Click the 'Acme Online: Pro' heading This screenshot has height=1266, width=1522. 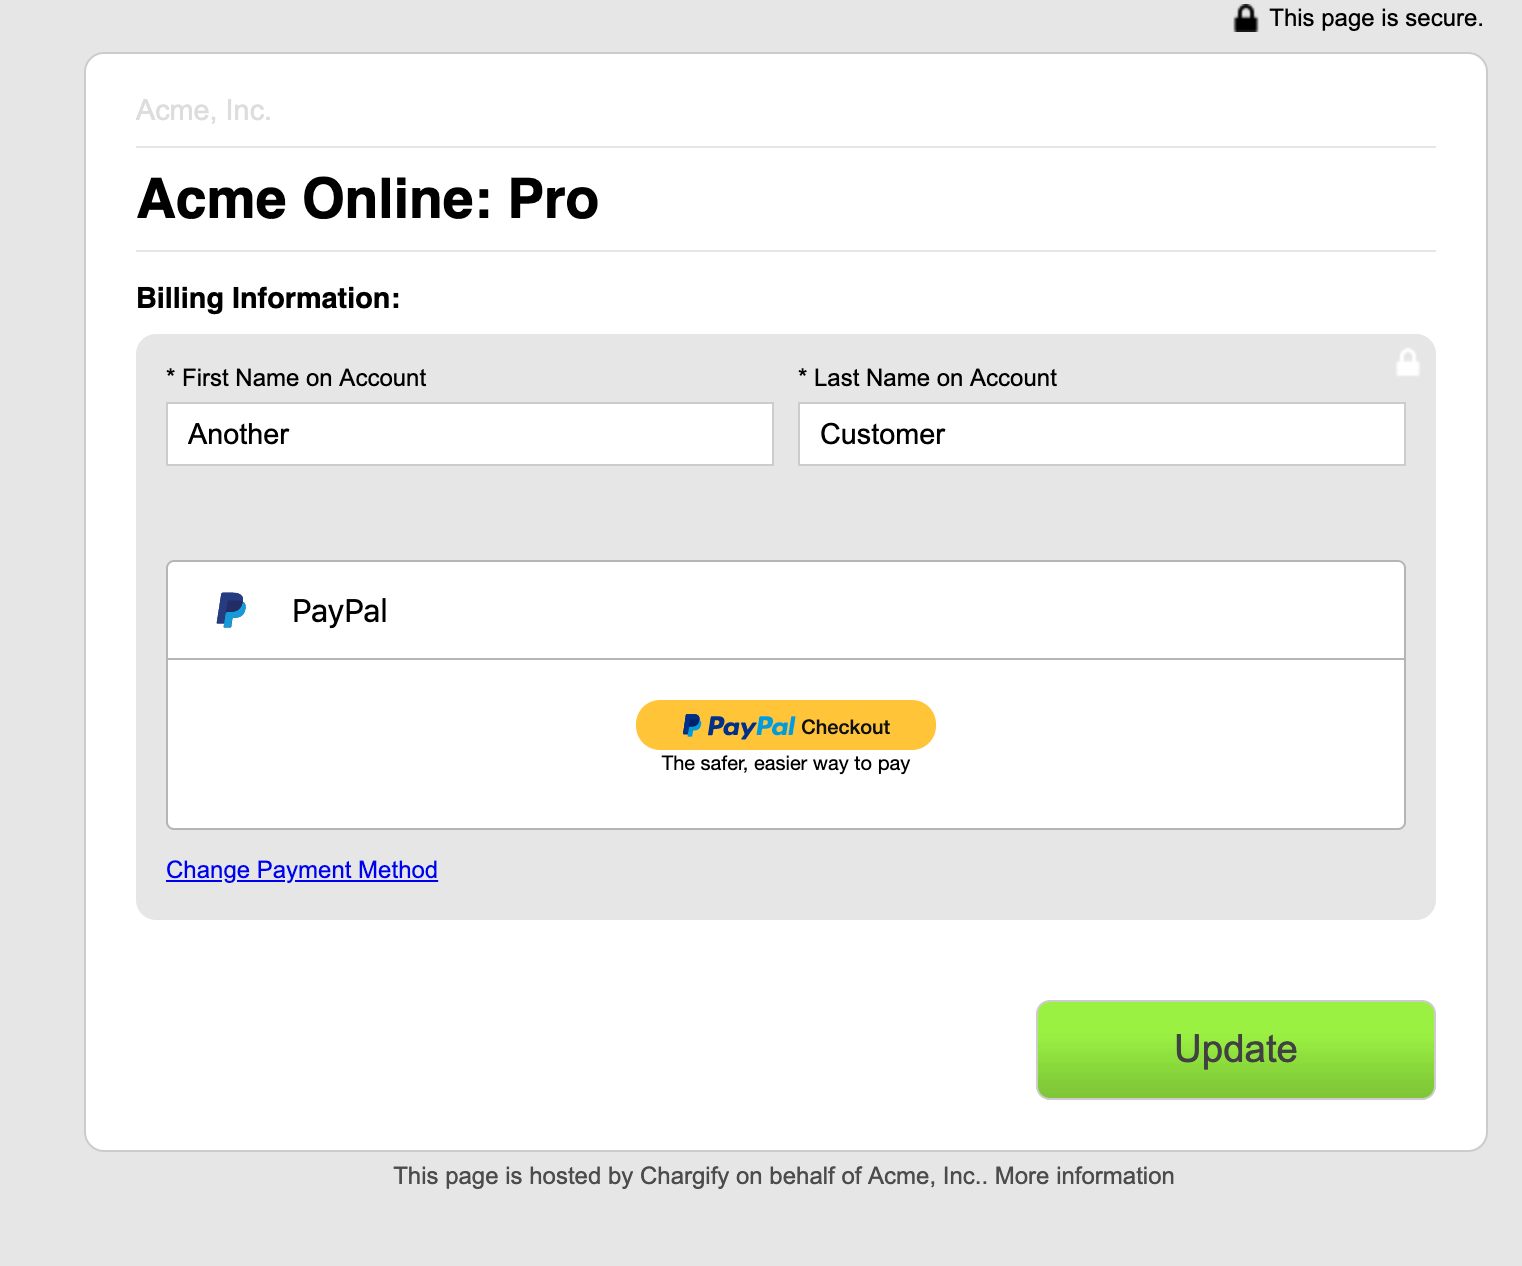pos(368,199)
